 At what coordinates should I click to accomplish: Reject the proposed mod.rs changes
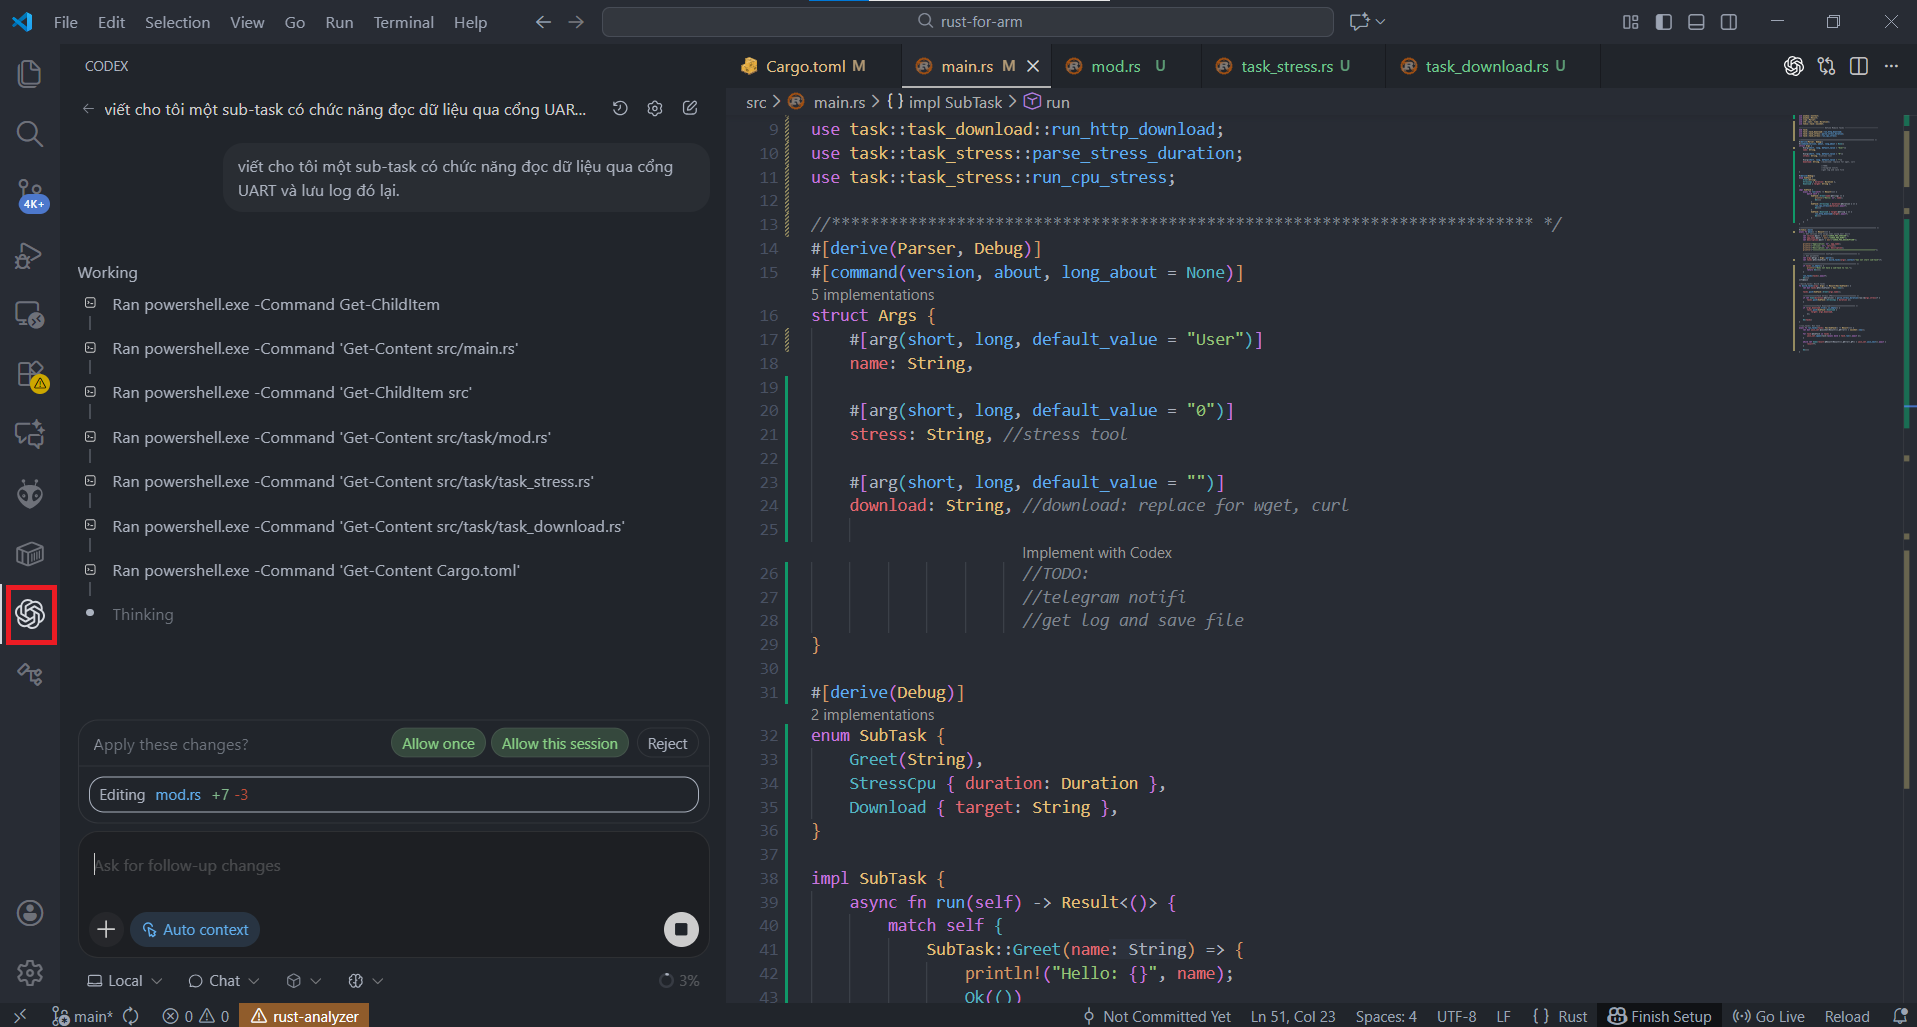667,744
